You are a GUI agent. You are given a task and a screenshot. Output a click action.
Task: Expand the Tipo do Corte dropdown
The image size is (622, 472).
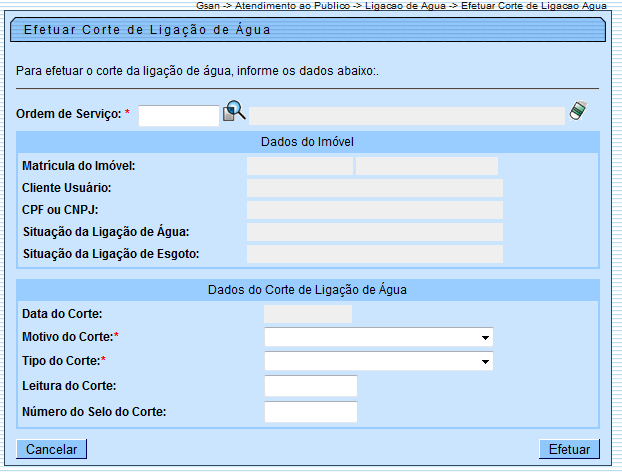pos(379,361)
